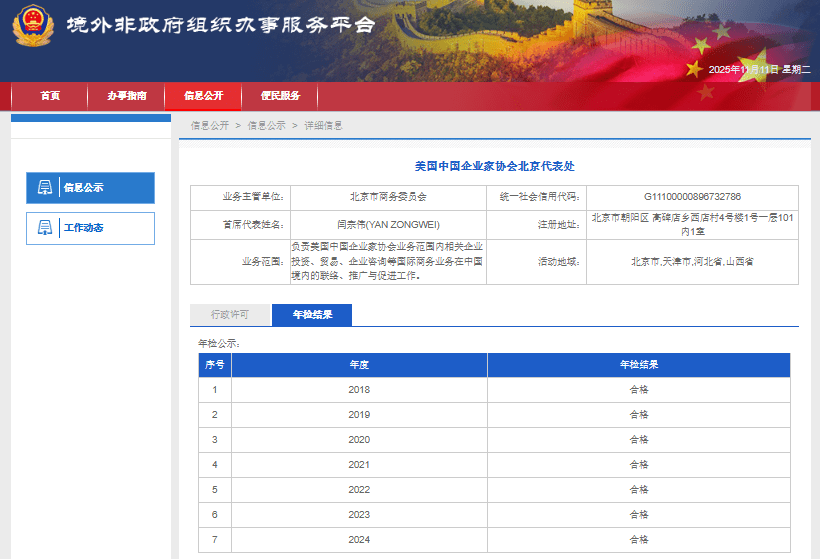Open the 信息公示 sidebar button

(90, 188)
